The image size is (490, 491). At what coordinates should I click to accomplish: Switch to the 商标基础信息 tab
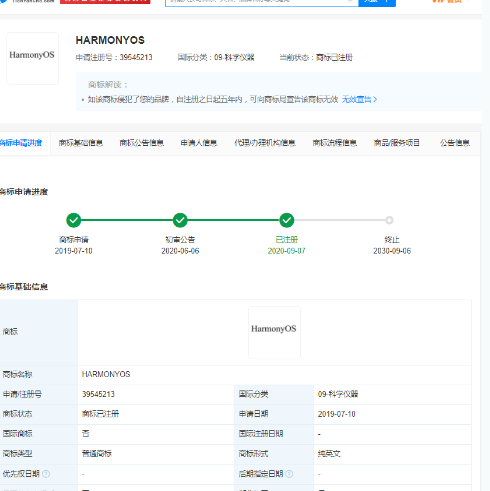pos(81,143)
